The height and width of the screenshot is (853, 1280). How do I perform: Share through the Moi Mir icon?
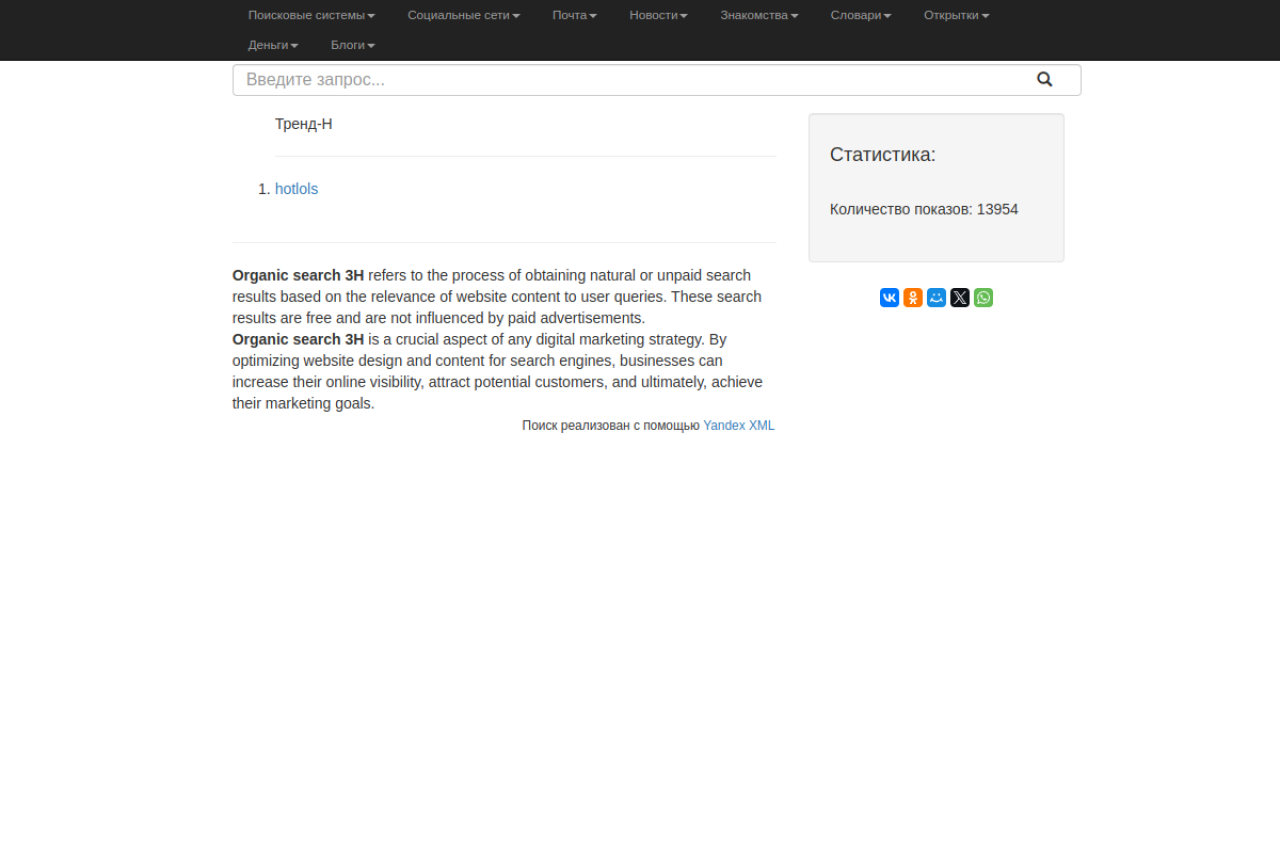pyautogui.click(x=937, y=298)
